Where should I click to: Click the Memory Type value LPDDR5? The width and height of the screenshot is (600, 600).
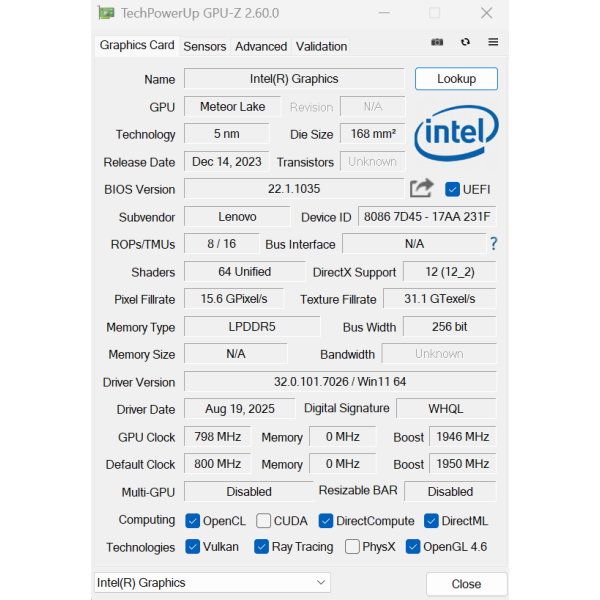[x=252, y=327]
